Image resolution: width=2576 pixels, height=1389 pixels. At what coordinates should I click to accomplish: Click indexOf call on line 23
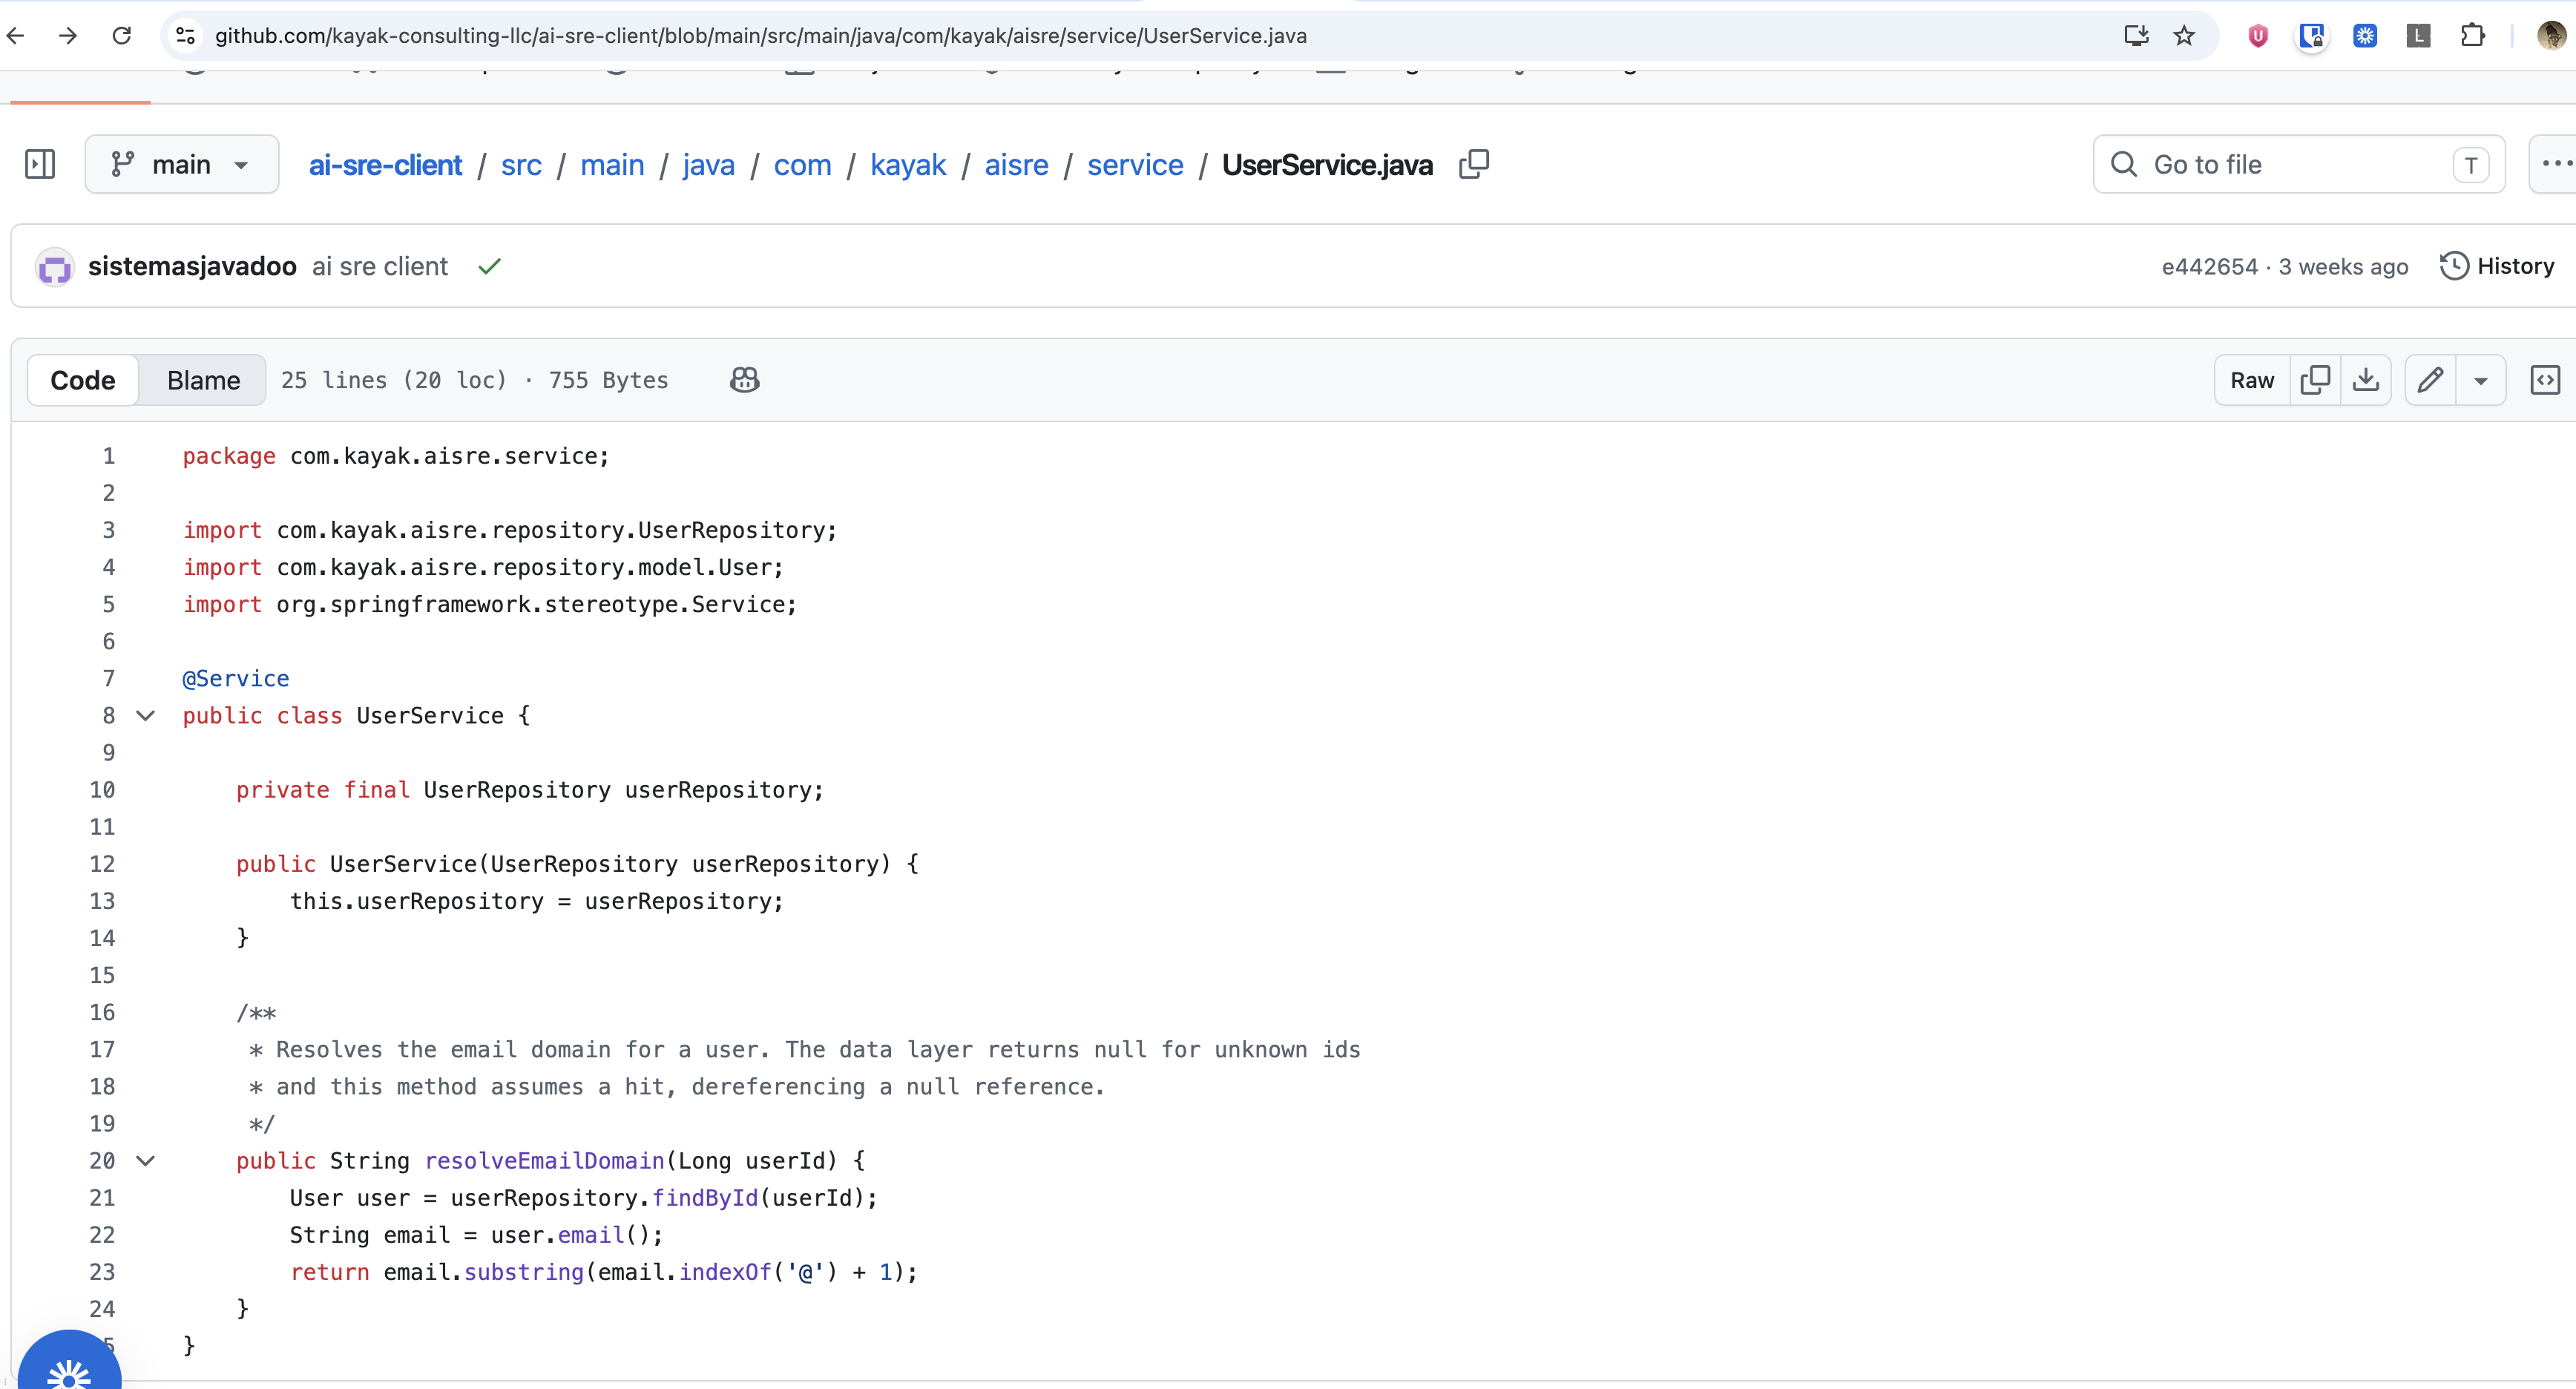[x=726, y=1272]
